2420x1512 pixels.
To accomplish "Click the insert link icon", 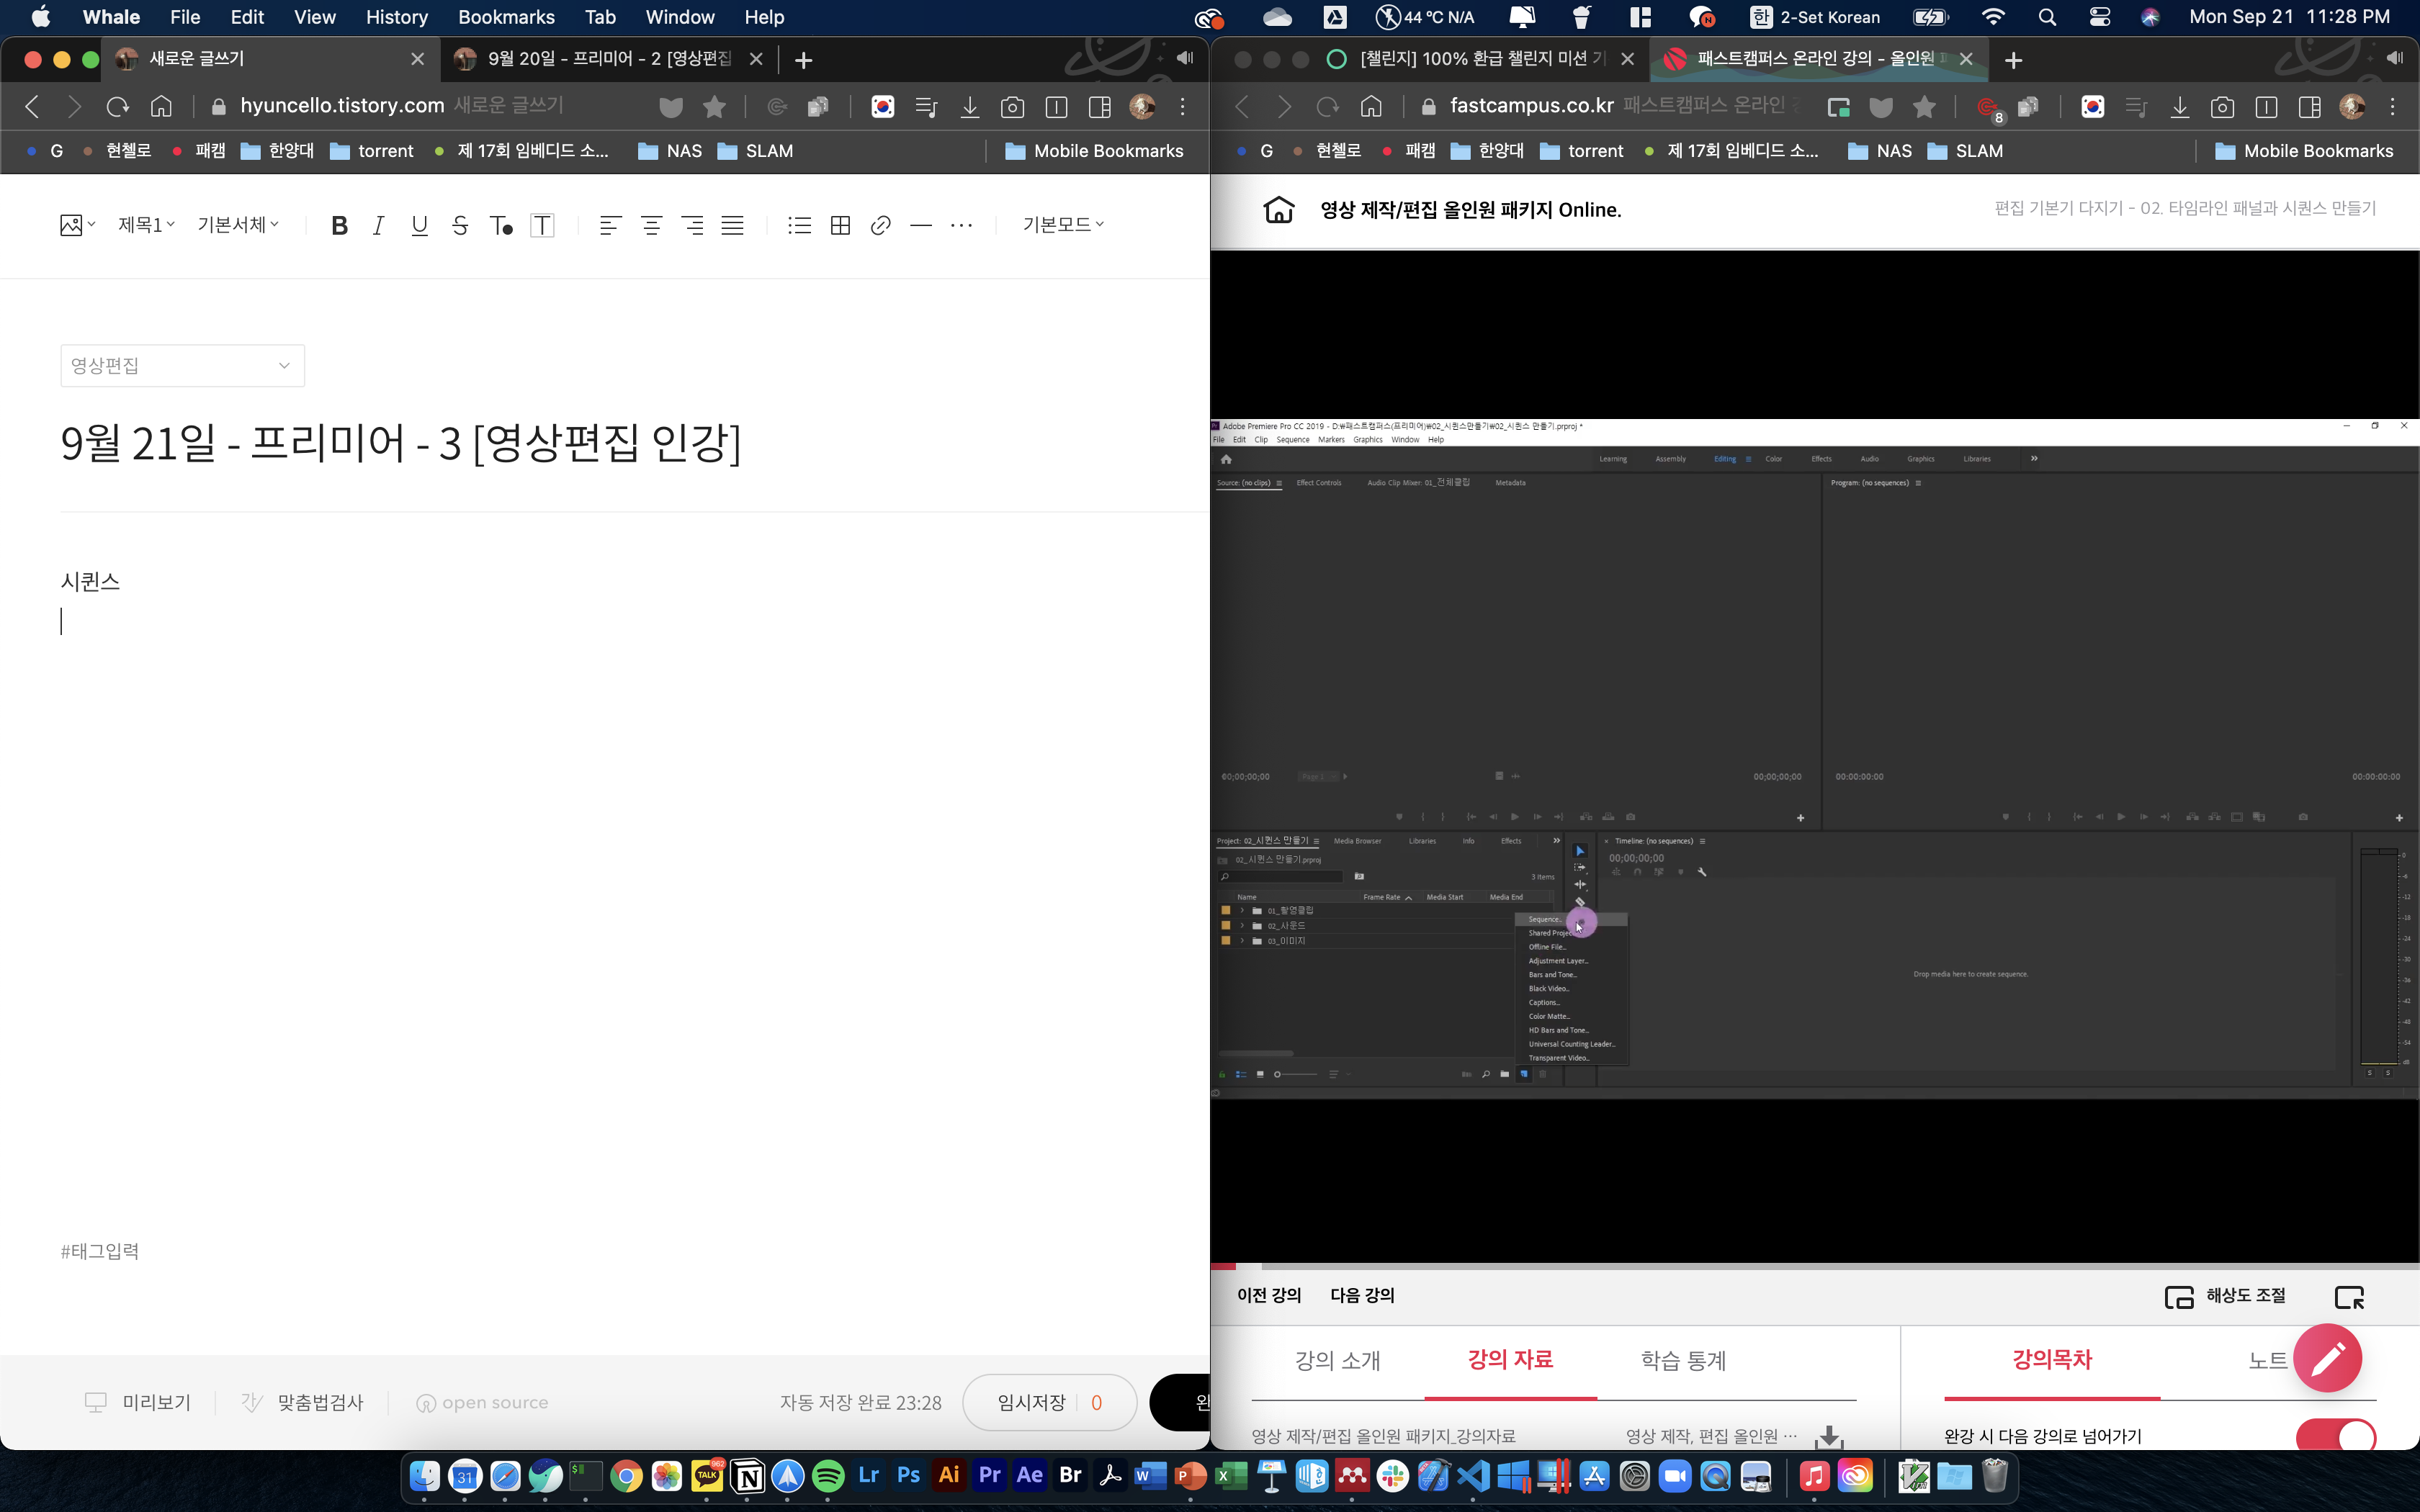I will coord(880,225).
